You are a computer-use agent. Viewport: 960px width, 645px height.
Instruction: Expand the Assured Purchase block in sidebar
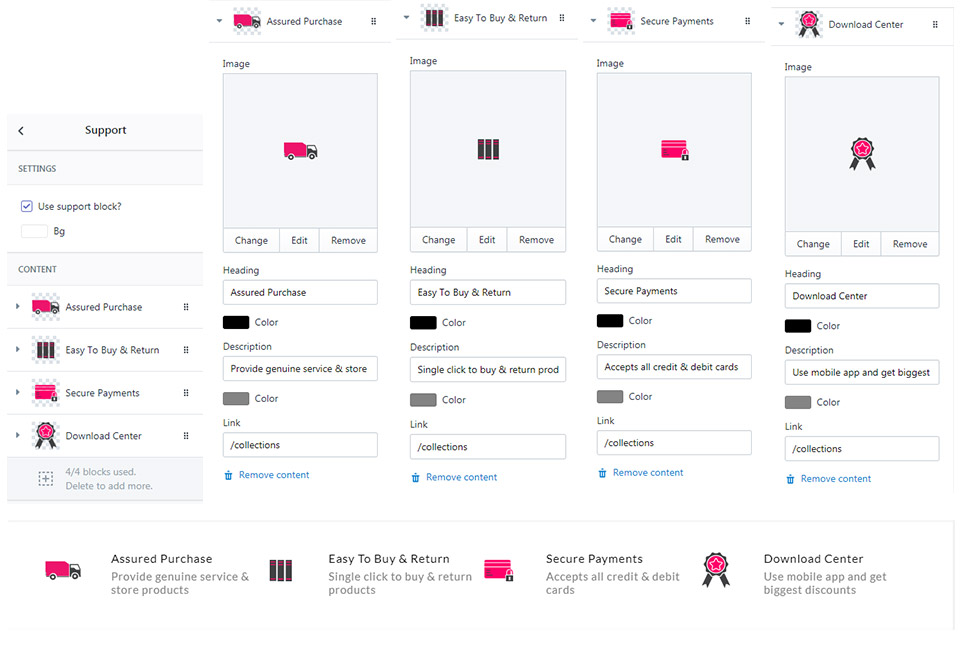[x=18, y=307]
